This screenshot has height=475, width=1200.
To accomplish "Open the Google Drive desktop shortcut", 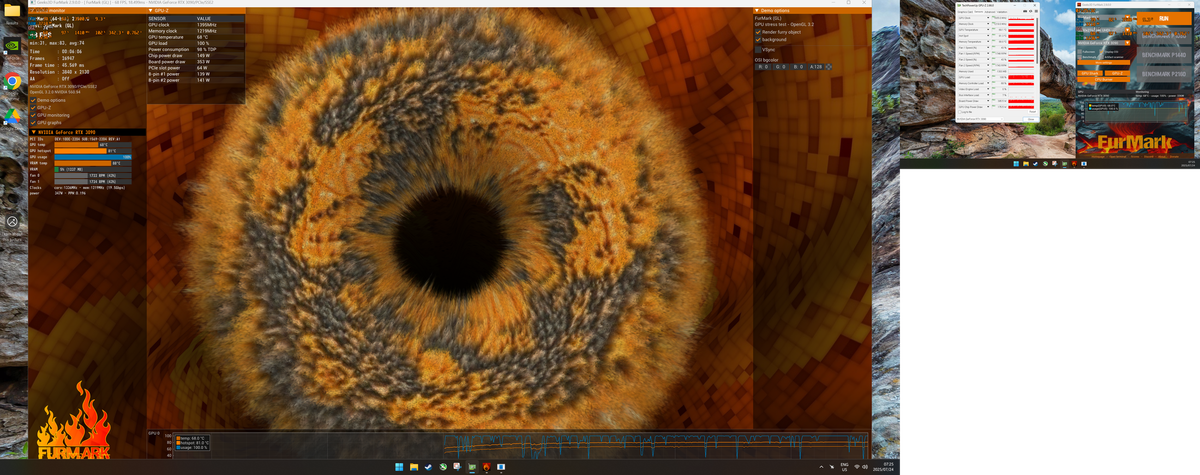I will [x=13, y=115].
